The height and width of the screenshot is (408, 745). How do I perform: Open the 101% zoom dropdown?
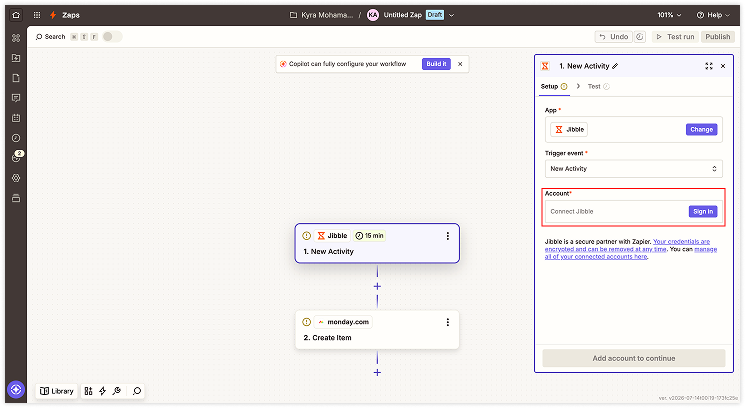pyautogui.click(x=669, y=15)
